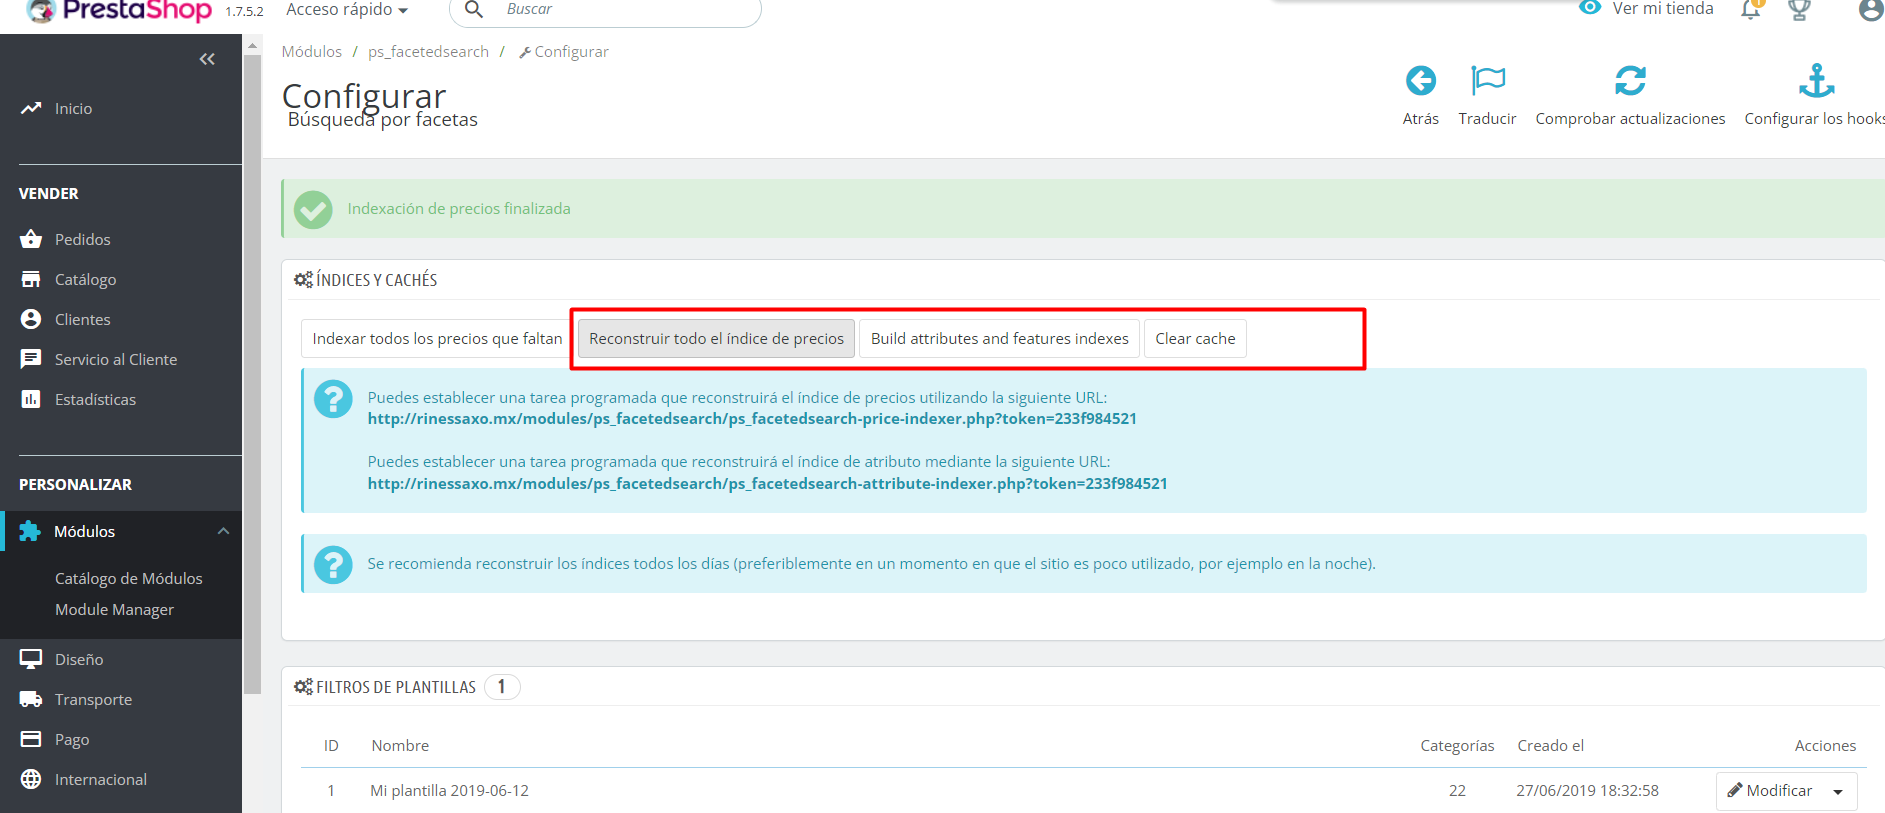Open the trophy merchant expertise icon
This screenshot has height=813, width=1885.
tap(1799, 9)
